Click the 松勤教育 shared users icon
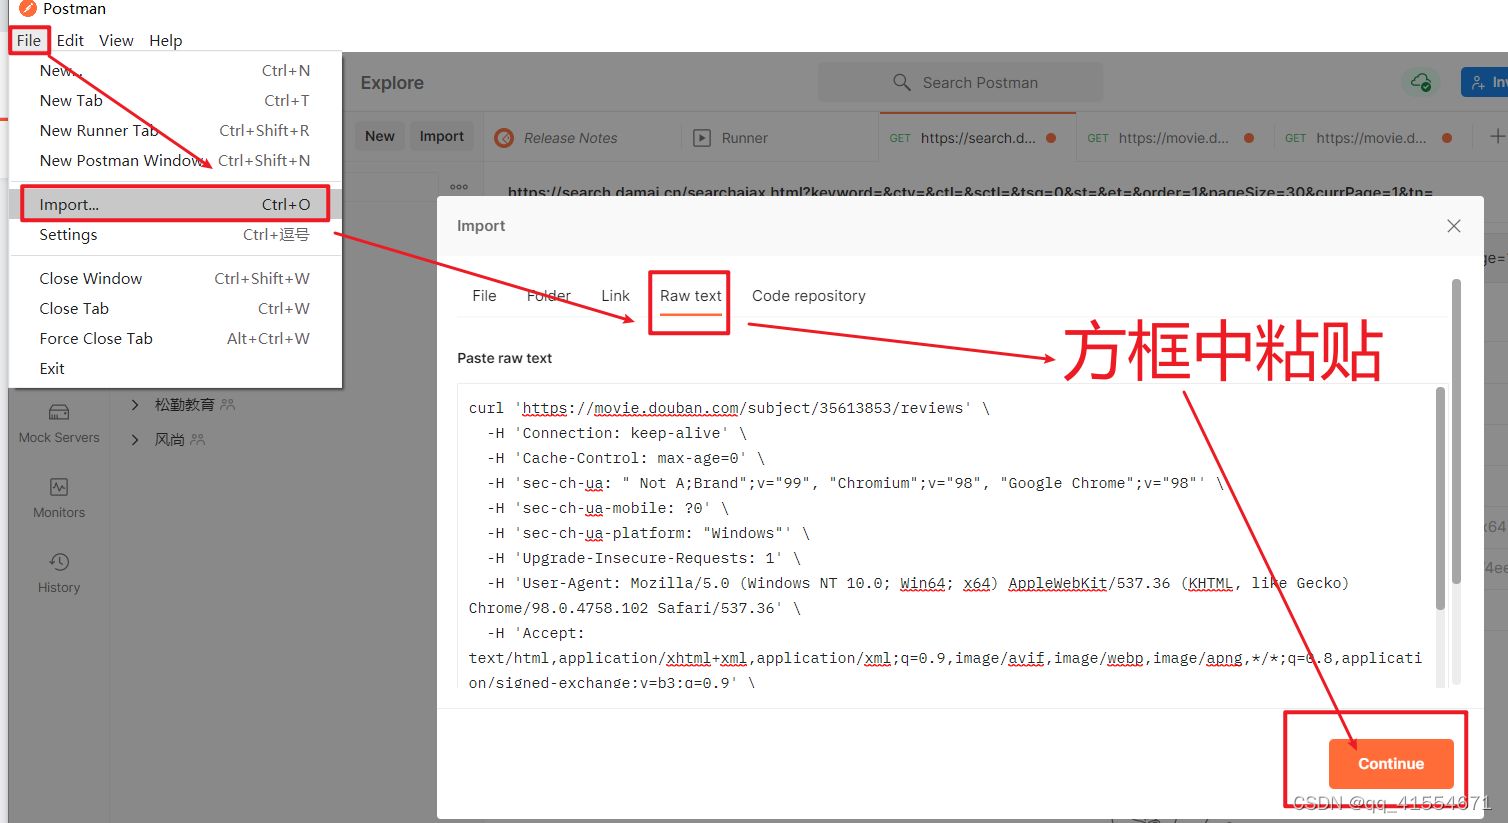This screenshot has width=1508, height=823. click(228, 405)
